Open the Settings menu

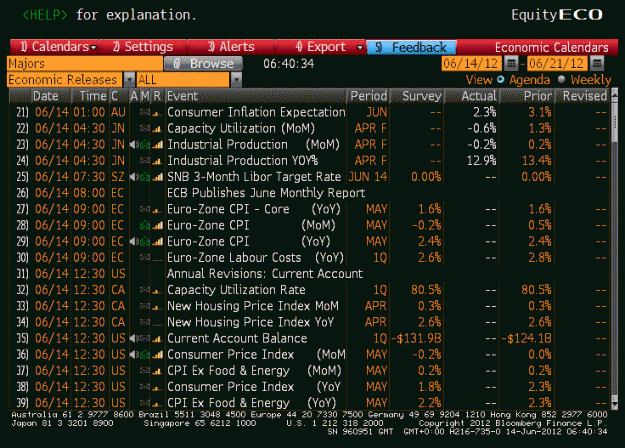(x=143, y=47)
